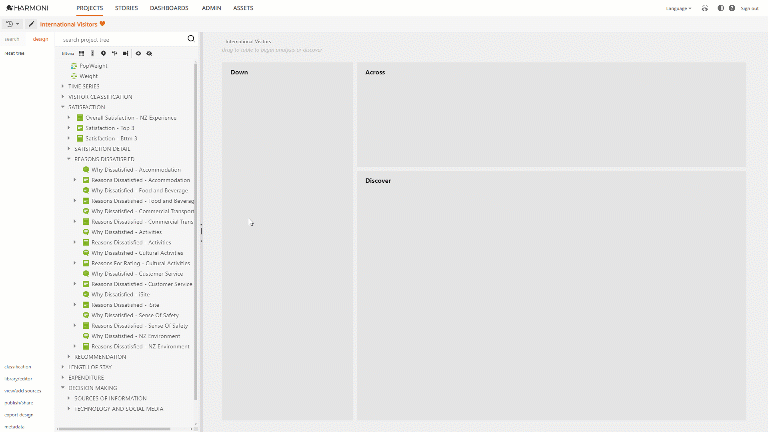Click the export design link in sidebar
Screen dimensions: 768x432
pyautogui.click(x=19, y=415)
